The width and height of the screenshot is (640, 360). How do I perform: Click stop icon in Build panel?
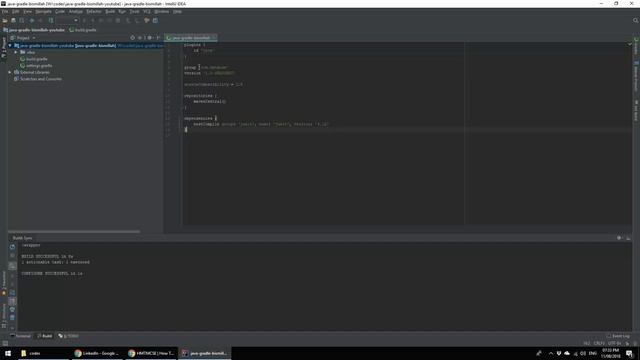12,256
